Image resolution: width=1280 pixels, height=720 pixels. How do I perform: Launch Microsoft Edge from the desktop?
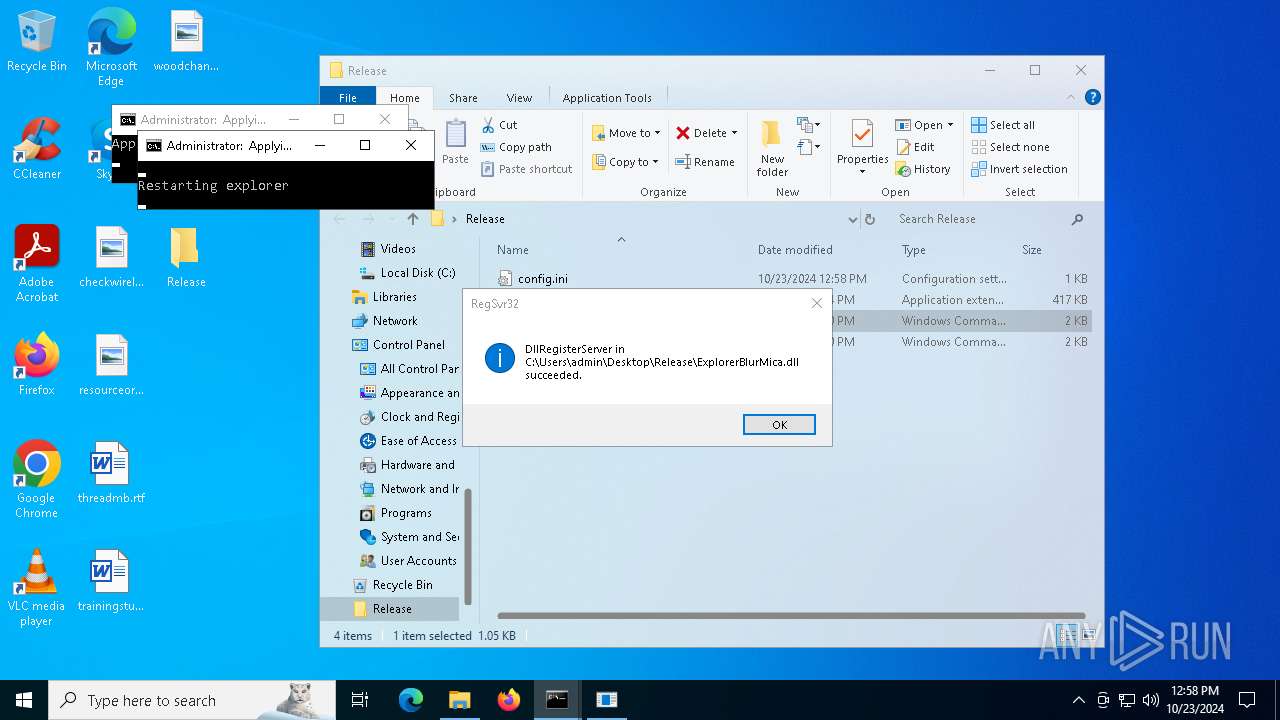(111, 48)
